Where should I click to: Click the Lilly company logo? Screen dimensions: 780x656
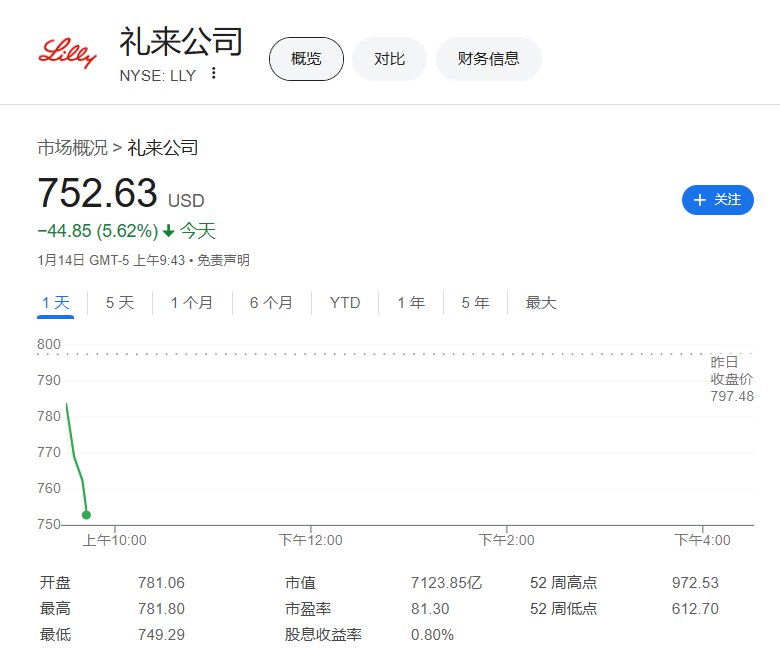tap(67, 52)
